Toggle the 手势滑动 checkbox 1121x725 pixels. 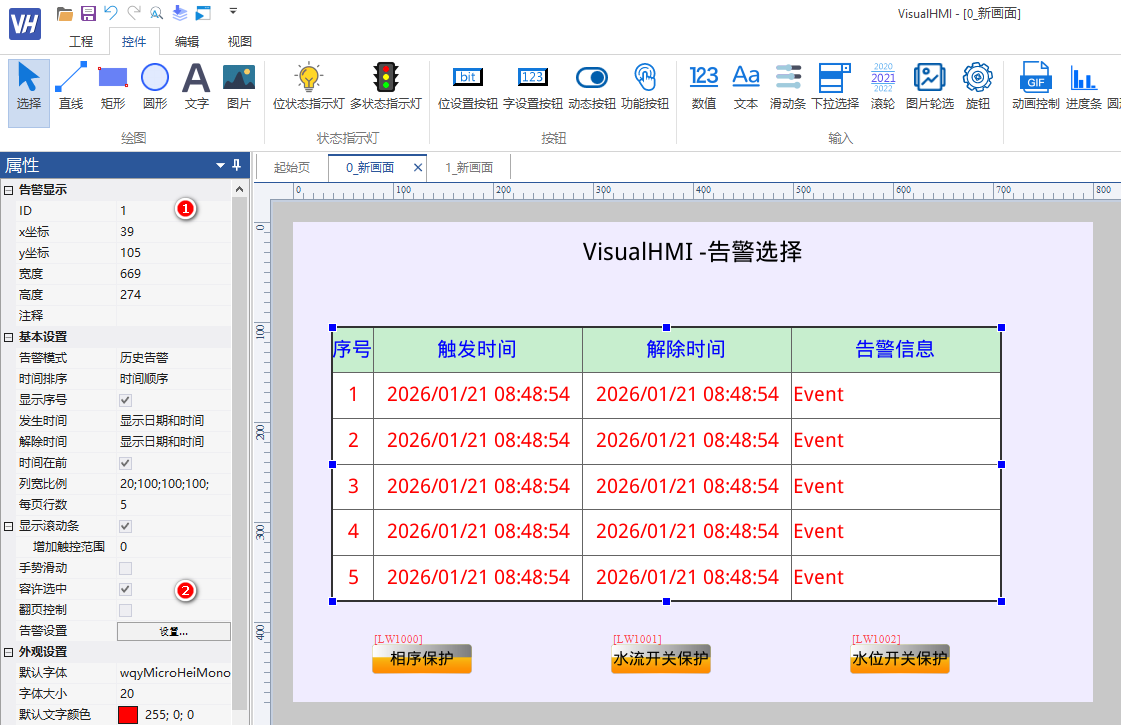tap(125, 568)
